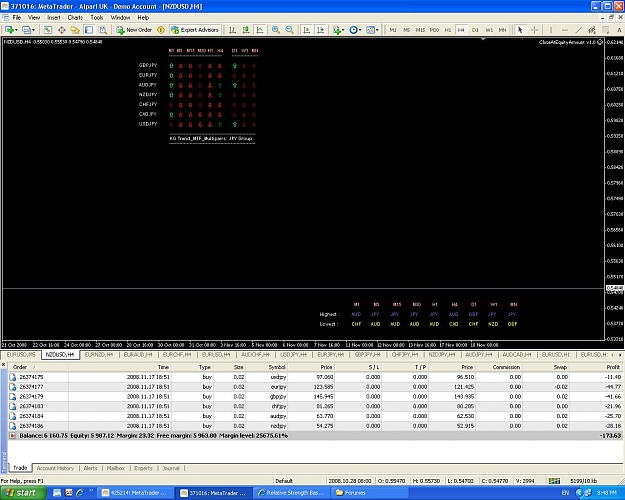
Task: Expand the Periods dropdown arrow
Action: coord(360,30)
